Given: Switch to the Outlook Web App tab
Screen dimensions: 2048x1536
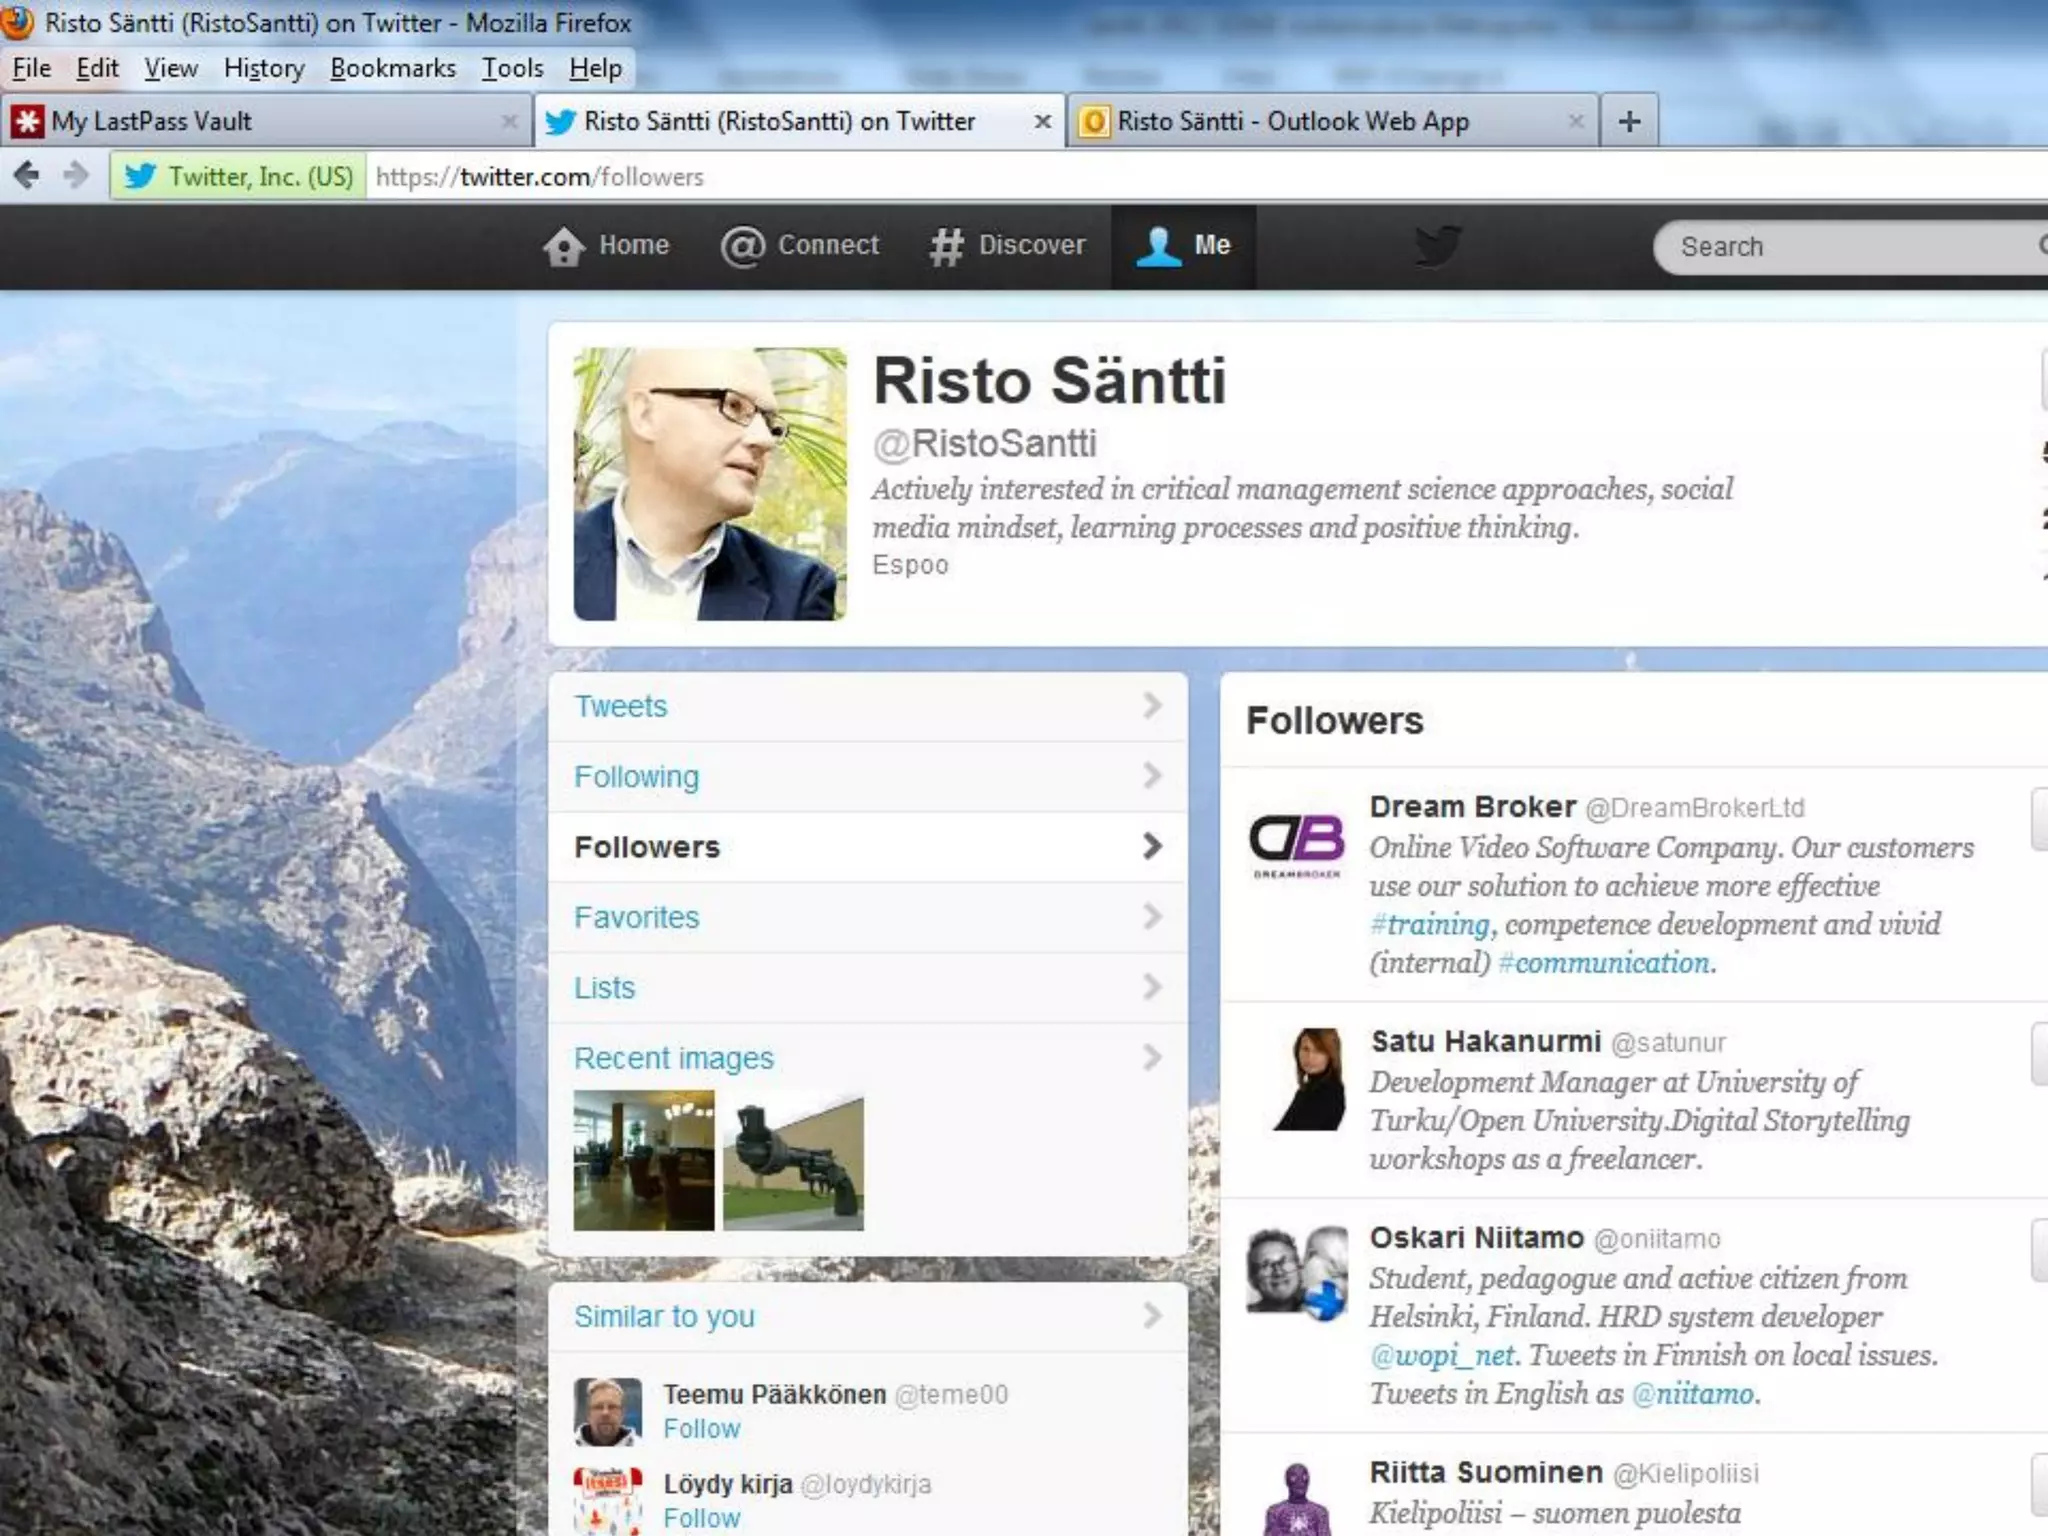Looking at the screenshot, I should click(1333, 122).
